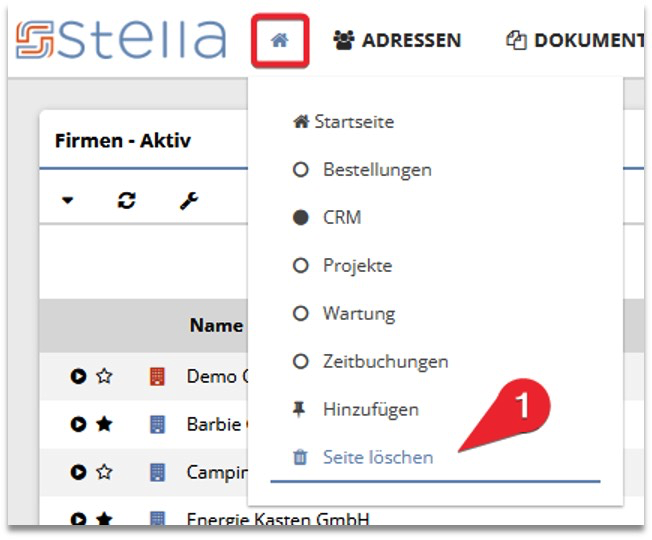Image resolution: width=652 pixels, height=540 pixels.
Task: Toggle the favorite star for Demo row
Action: pyautogui.click(x=104, y=377)
